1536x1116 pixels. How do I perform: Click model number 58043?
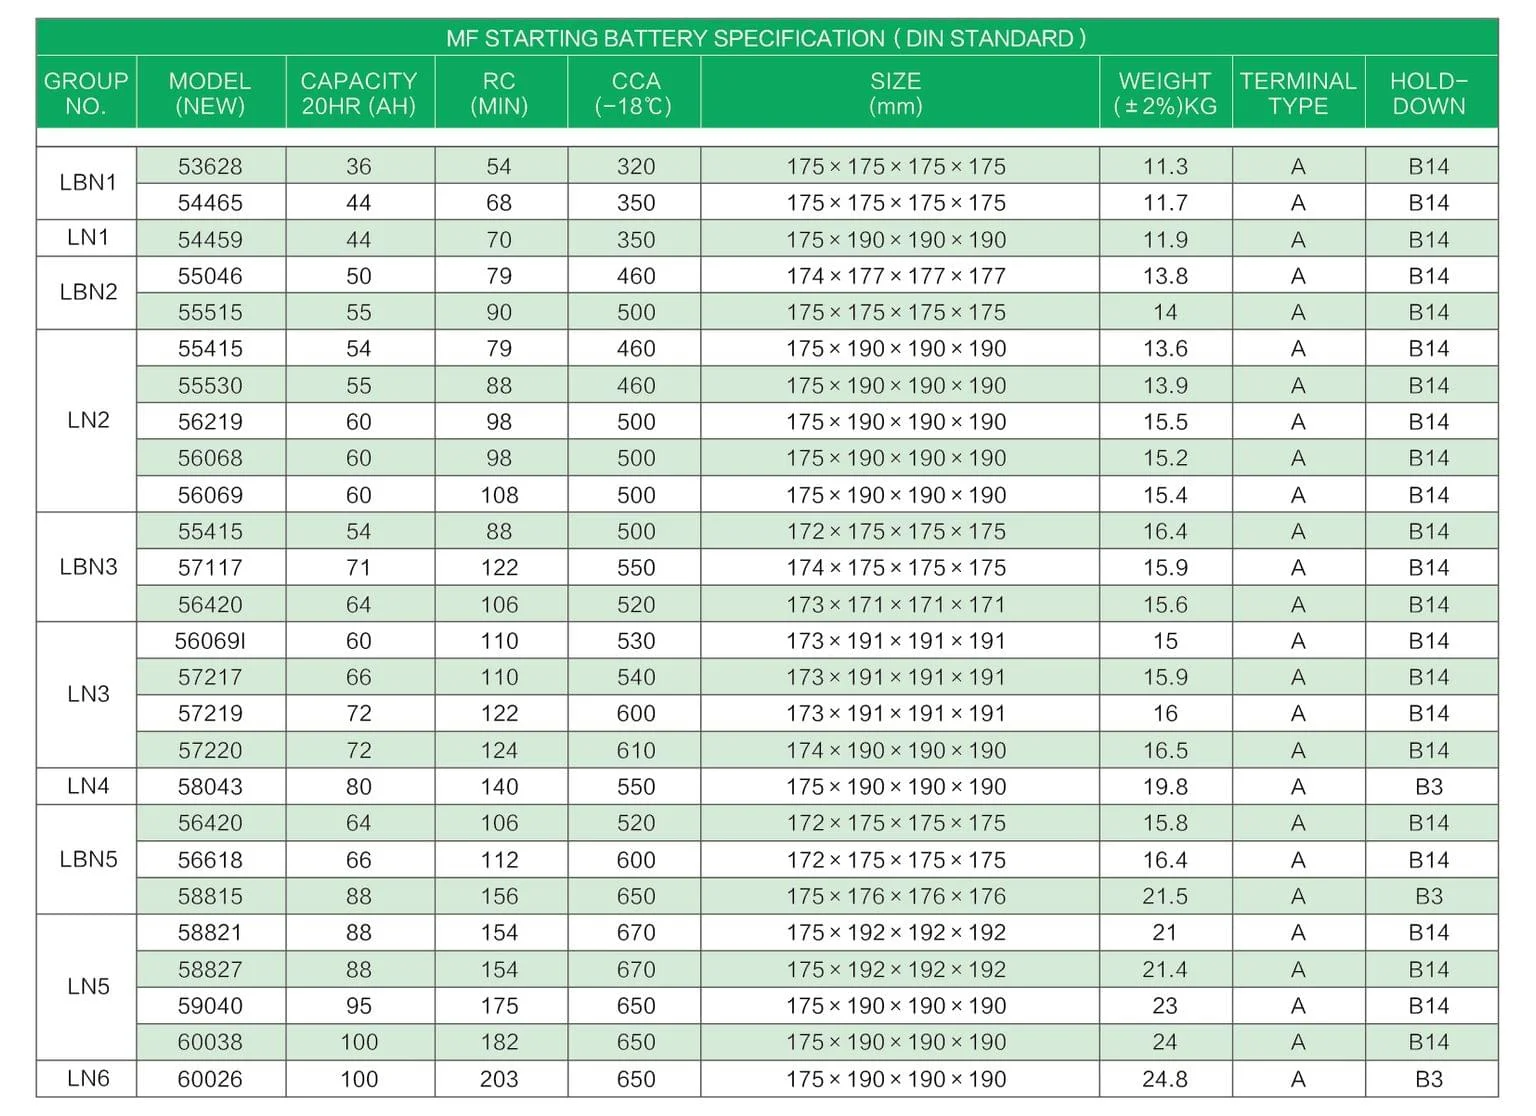(210, 787)
